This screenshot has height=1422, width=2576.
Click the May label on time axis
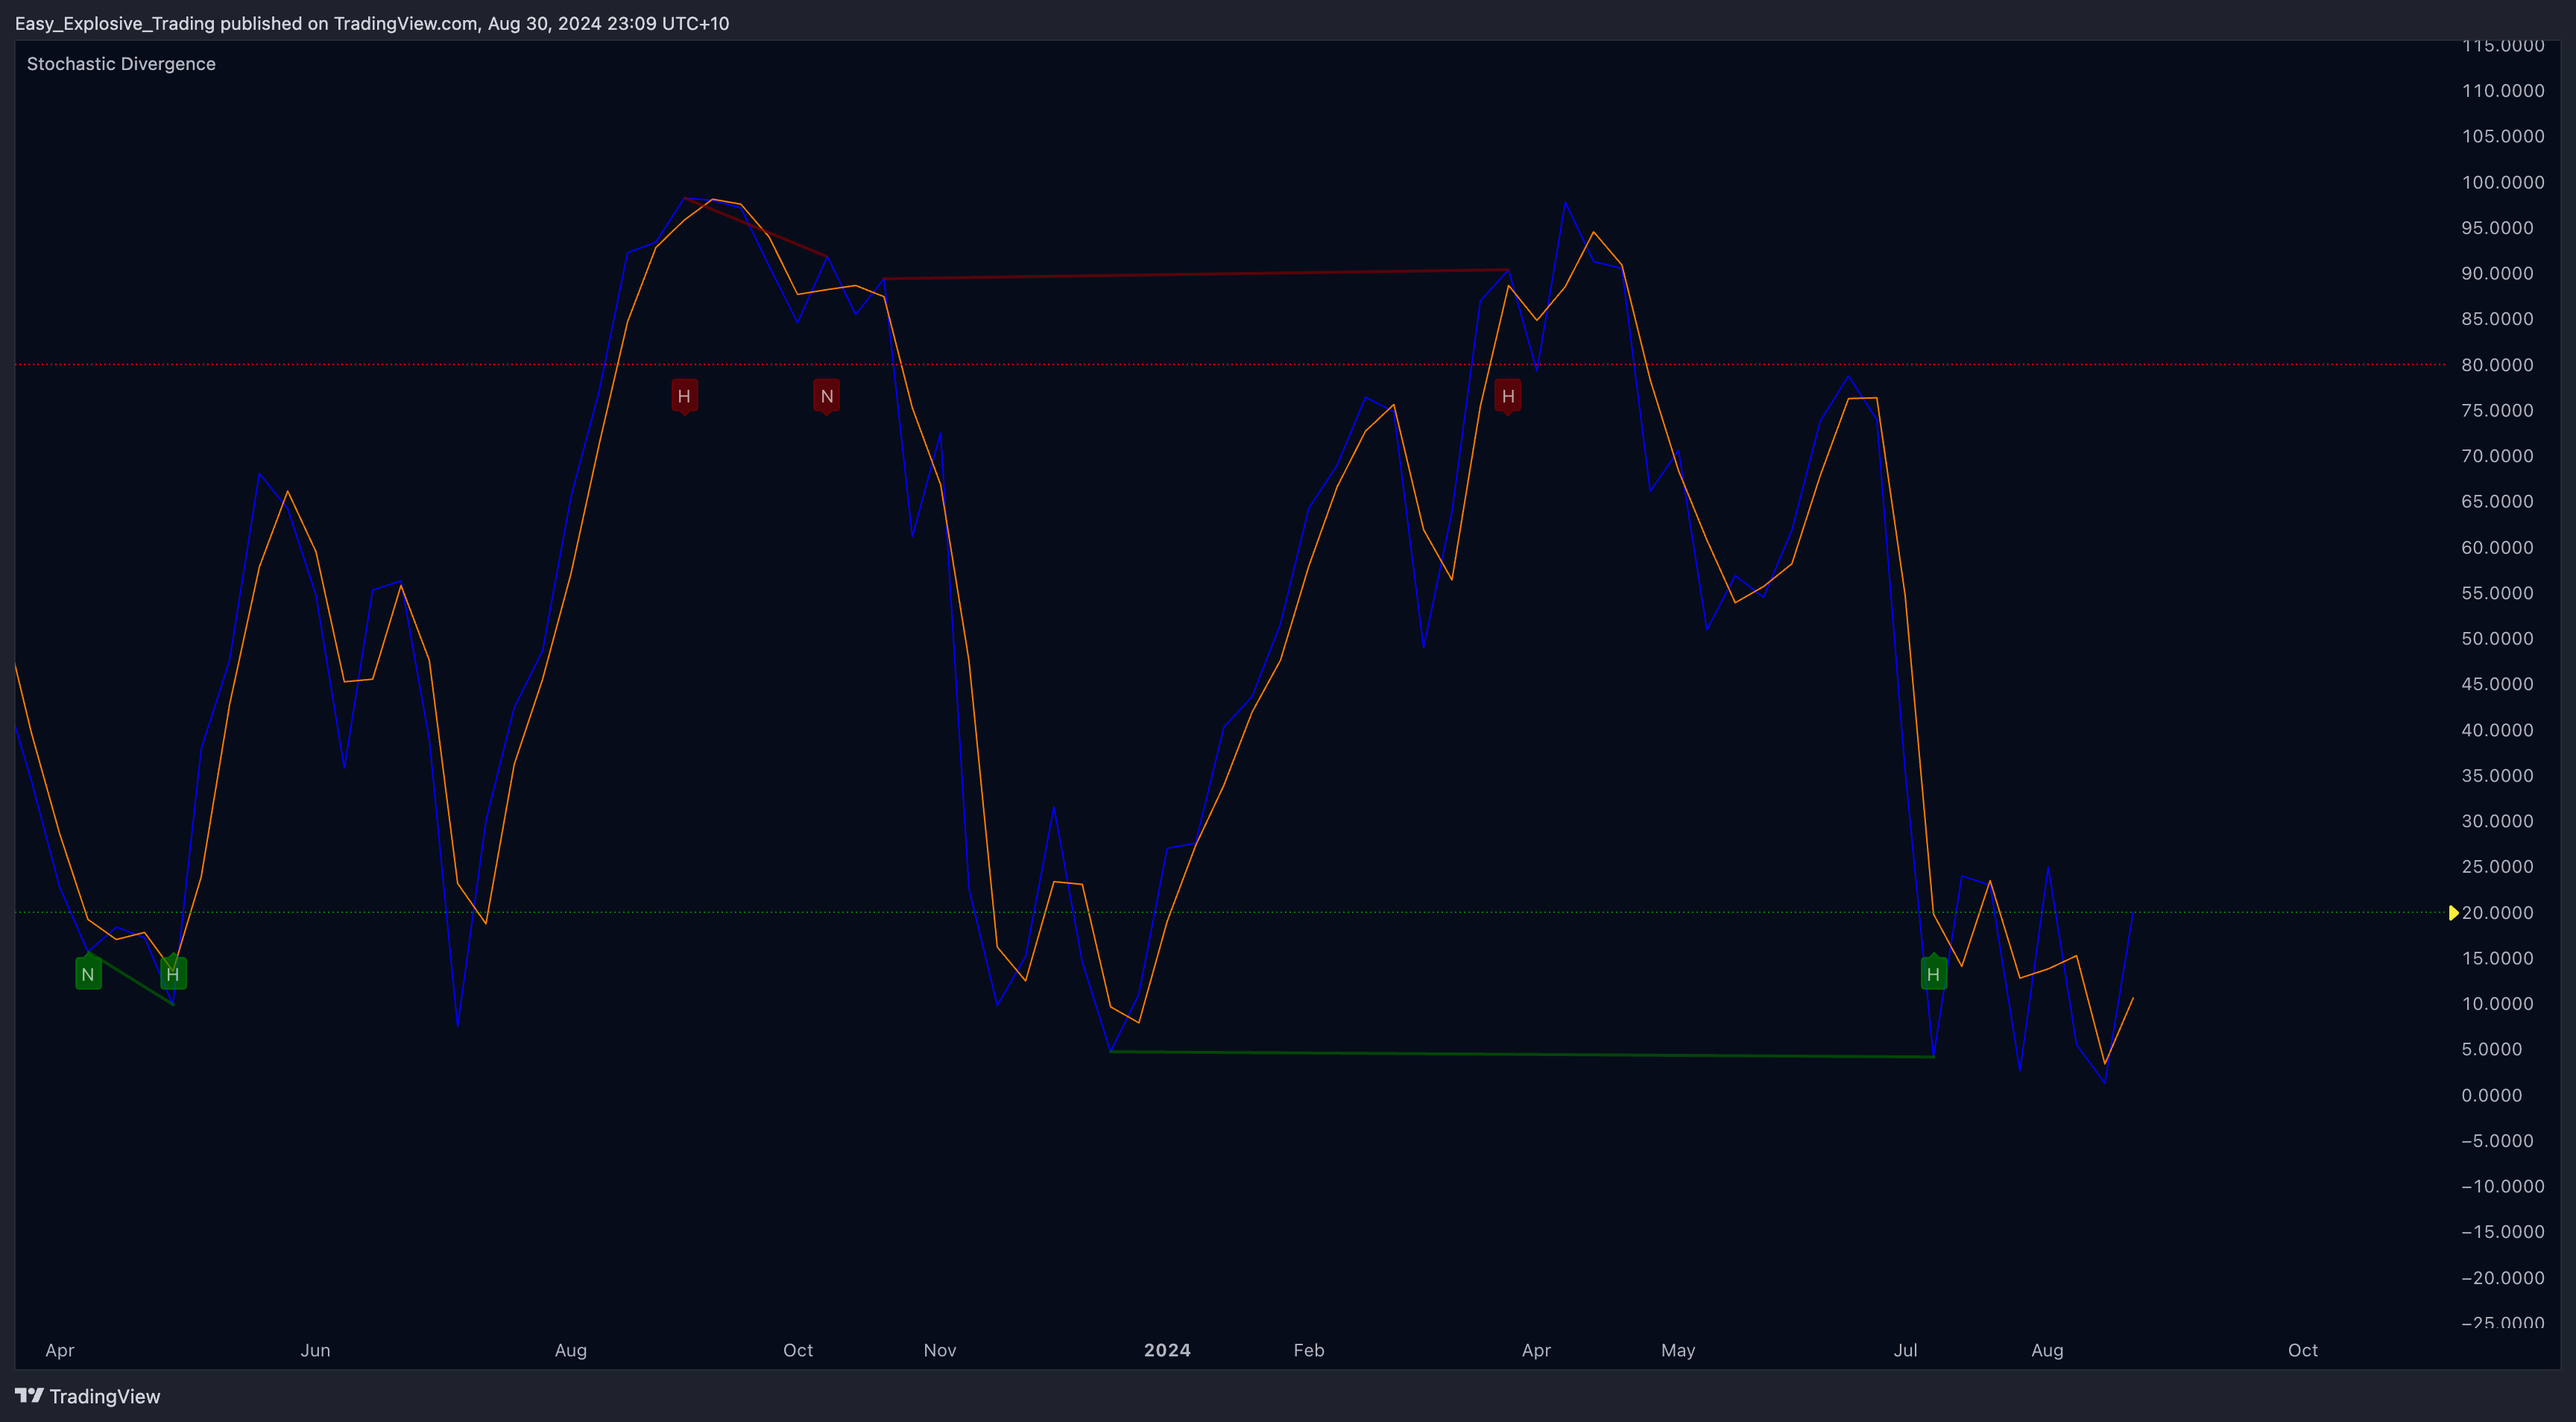[1678, 1350]
